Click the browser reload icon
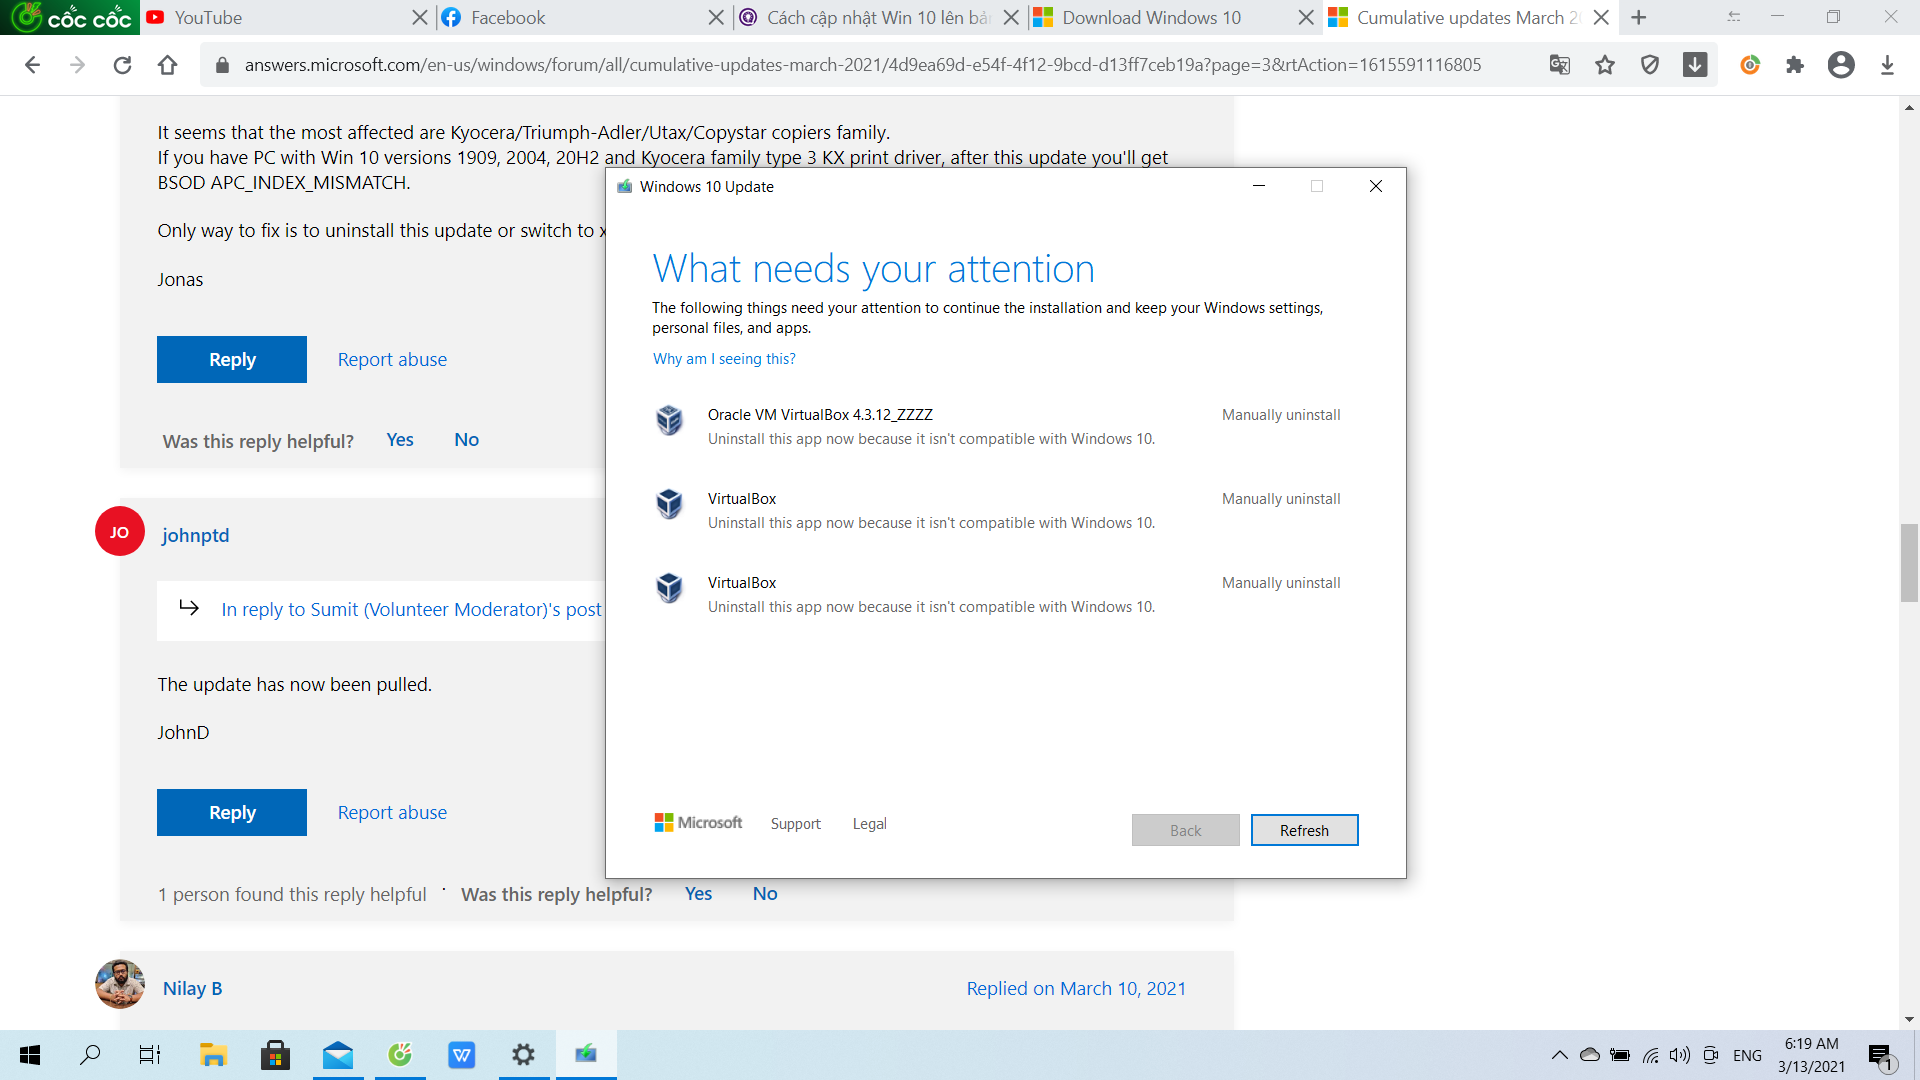This screenshot has width=1920, height=1080. pos(122,65)
